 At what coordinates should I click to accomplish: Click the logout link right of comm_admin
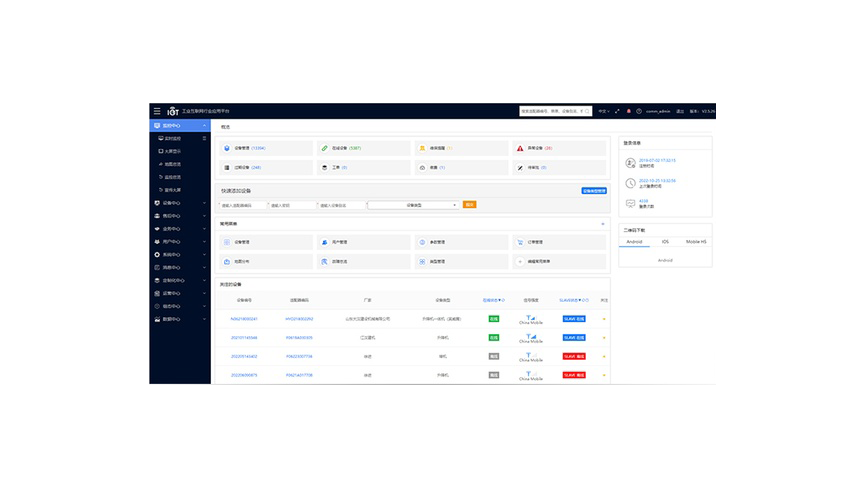click(680, 111)
